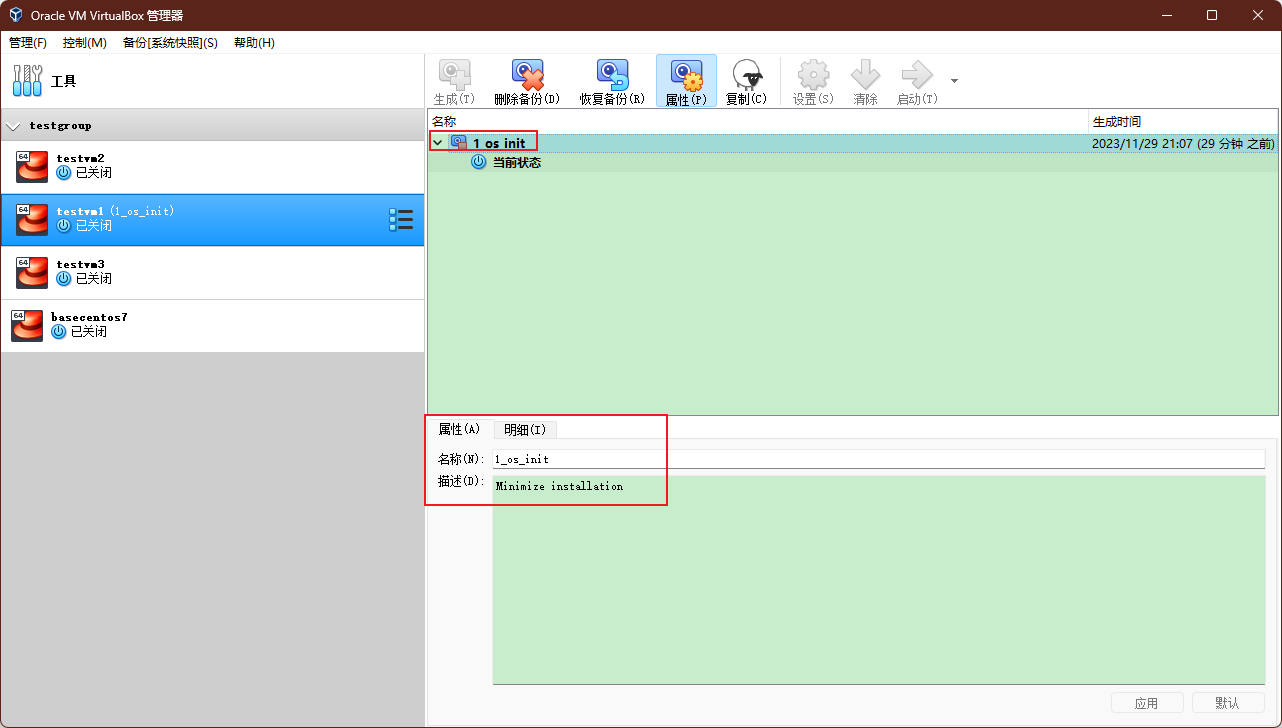Open the 备份[系统快照](S) menu
Image resolution: width=1282 pixels, height=728 pixels.
click(x=170, y=43)
